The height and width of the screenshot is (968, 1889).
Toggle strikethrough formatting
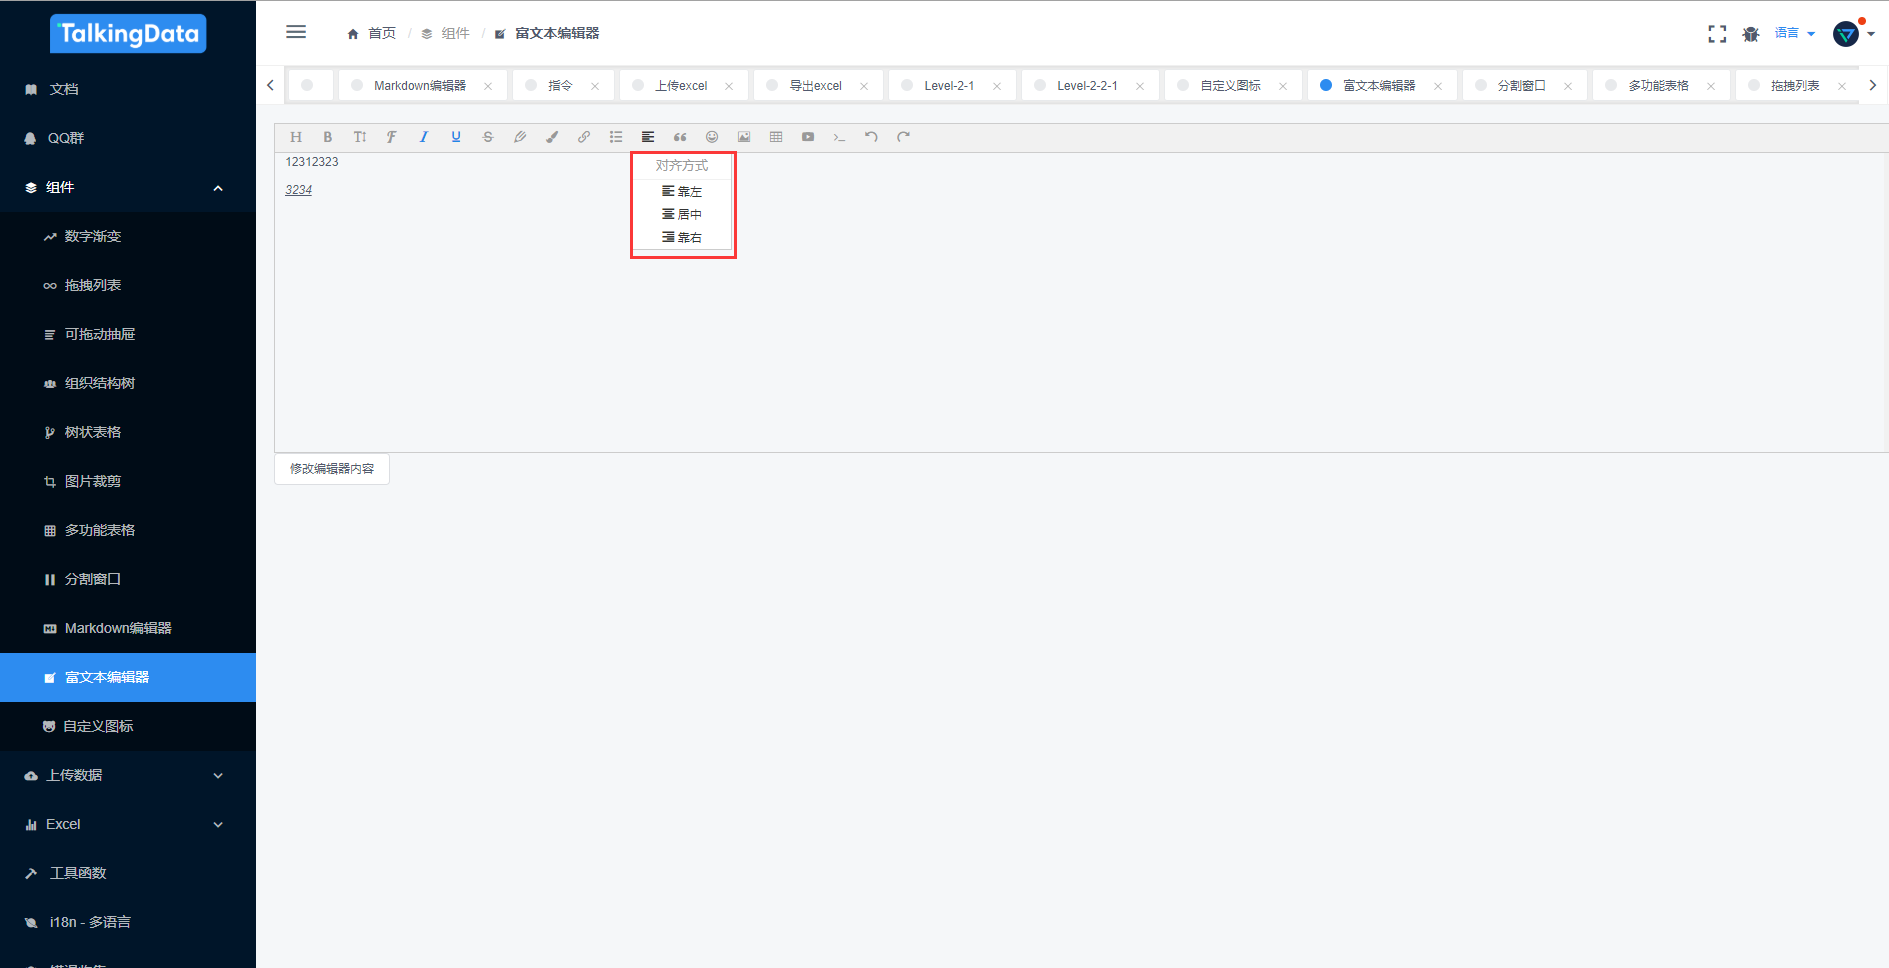coord(488,137)
